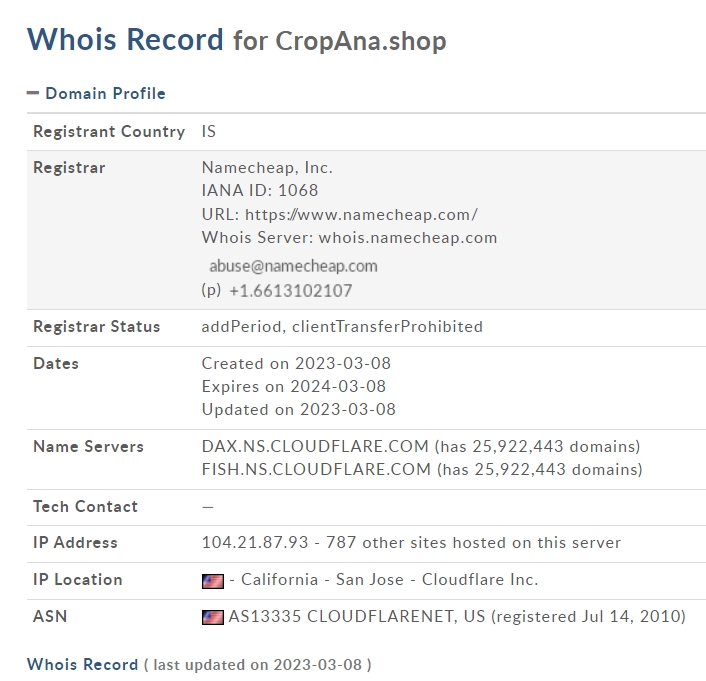Click the 104.21.87.93 IP address
706x681 pixels.
[x=255, y=542]
